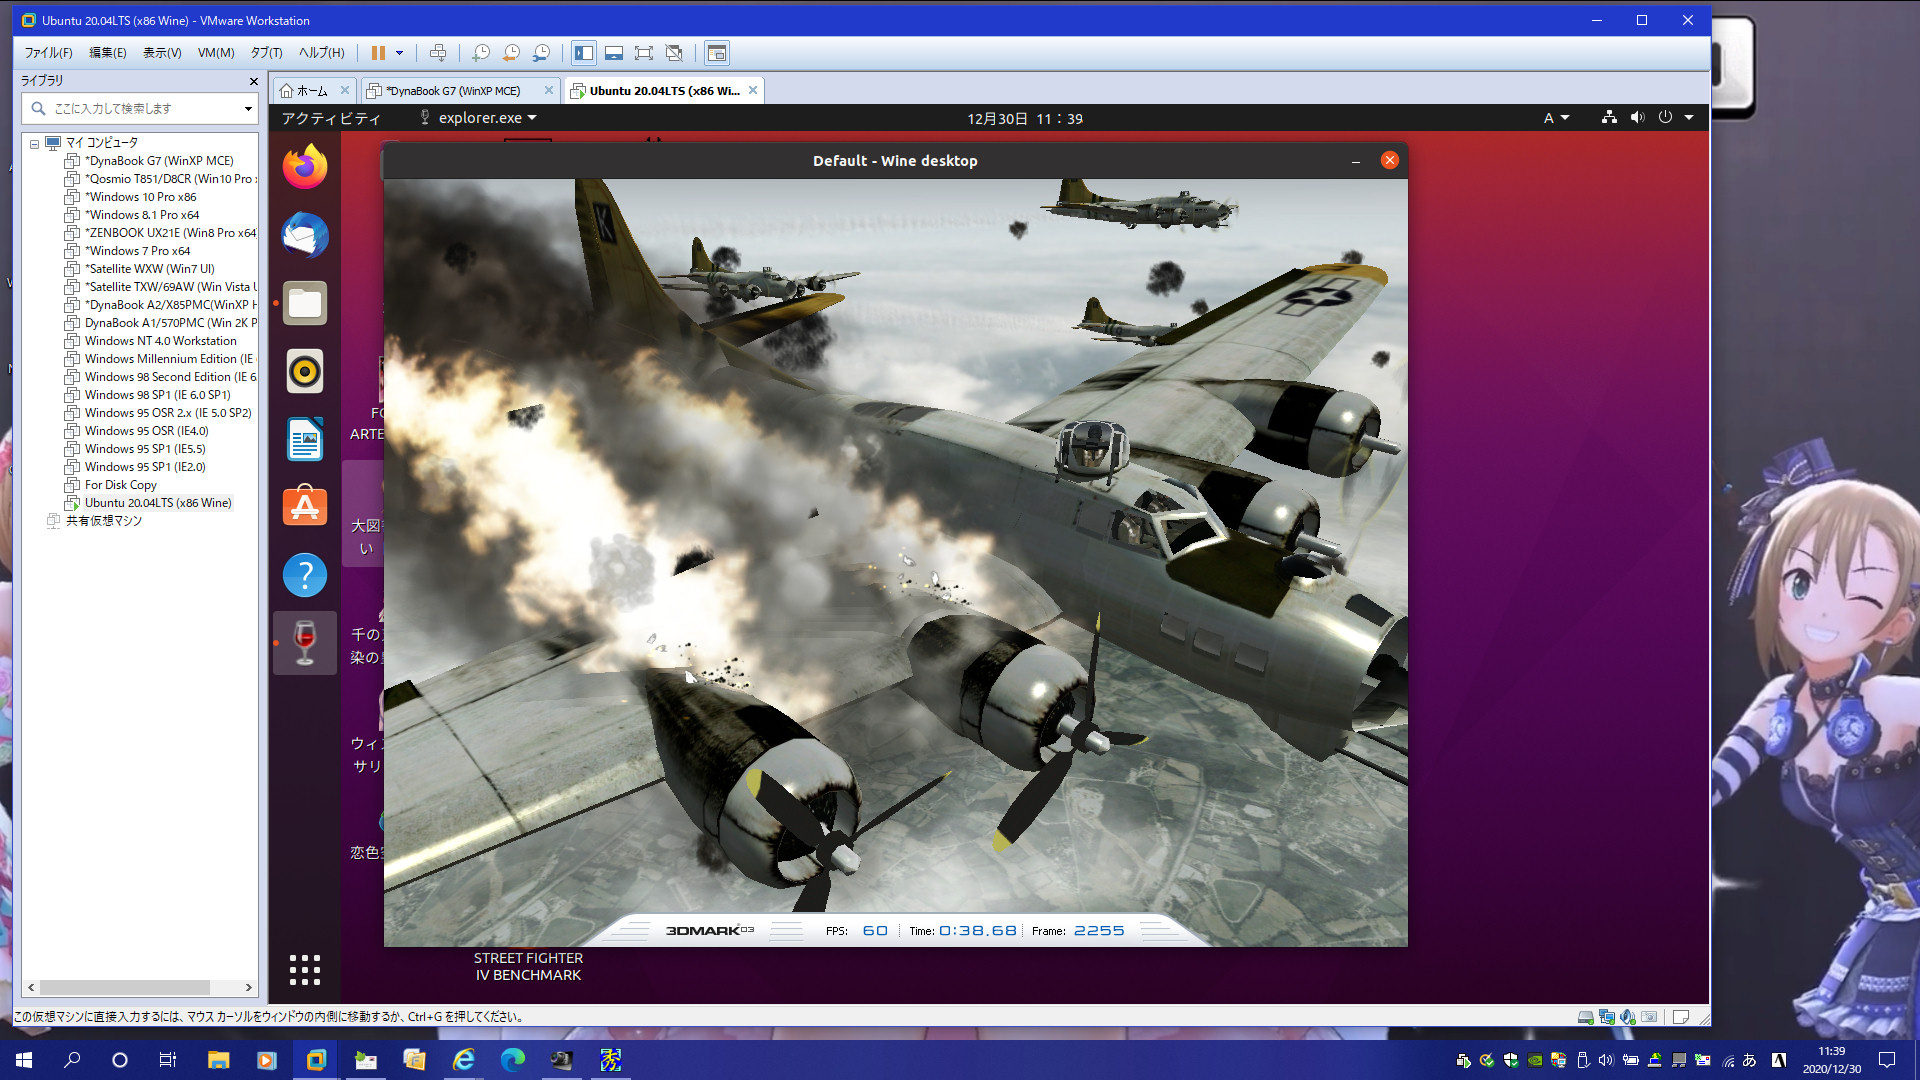Open Files from the Ubuntu dock
Screen dimensions: 1920x1080
(305, 303)
